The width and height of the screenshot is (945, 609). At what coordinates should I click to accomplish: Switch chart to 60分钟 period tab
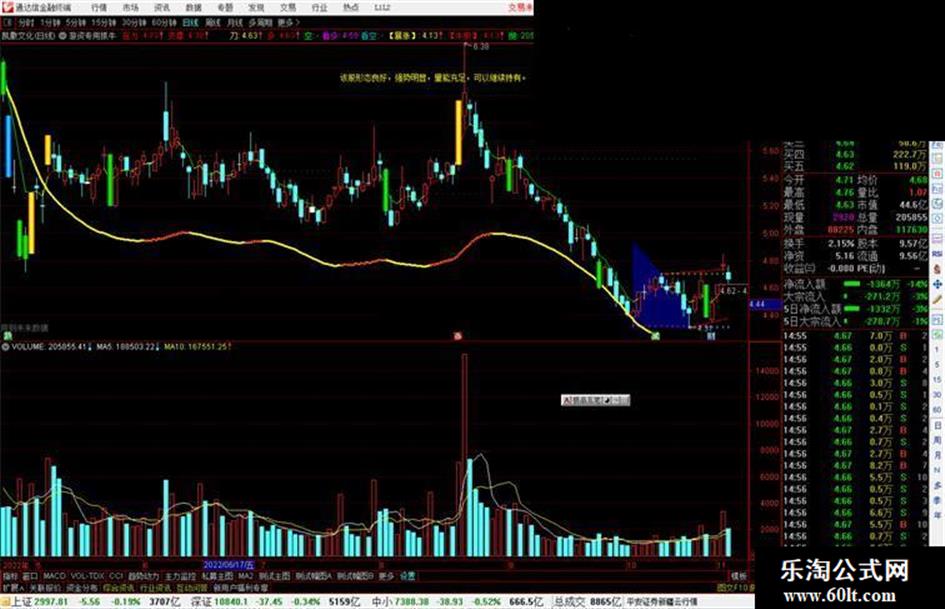[165, 23]
